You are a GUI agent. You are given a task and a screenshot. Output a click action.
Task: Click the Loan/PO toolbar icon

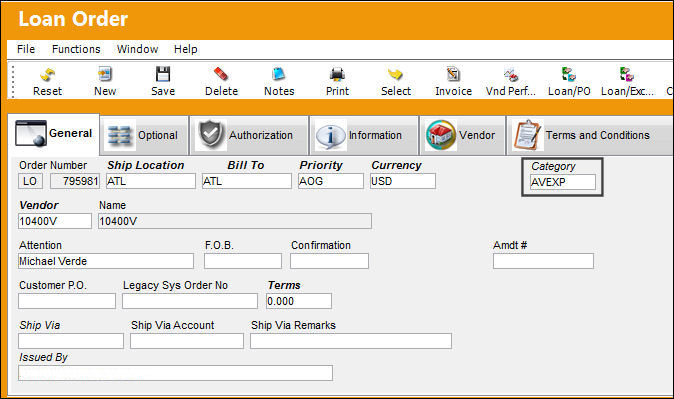(x=569, y=74)
